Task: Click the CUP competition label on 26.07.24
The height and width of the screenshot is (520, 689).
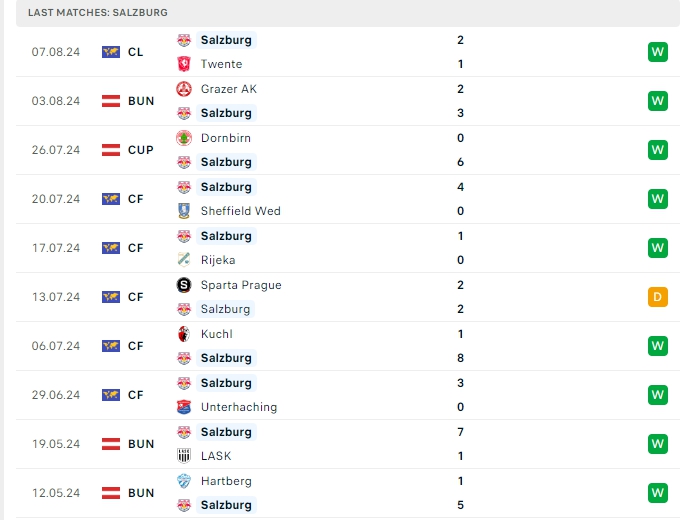Action: point(141,150)
